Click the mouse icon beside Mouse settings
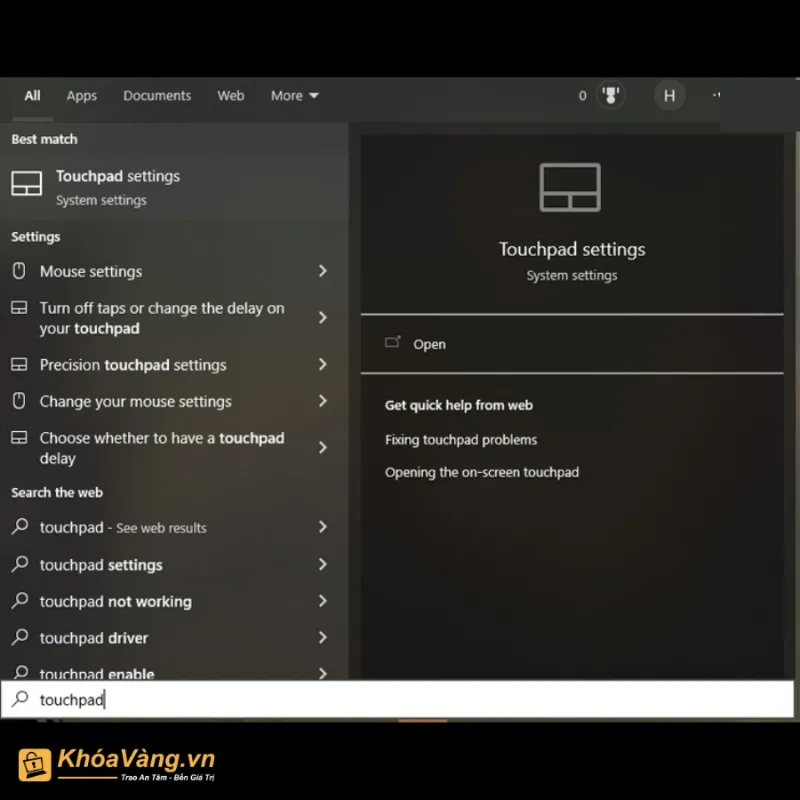The height and width of the screenshot is (800, 800). pyautogui.click(x=19, y=271)
